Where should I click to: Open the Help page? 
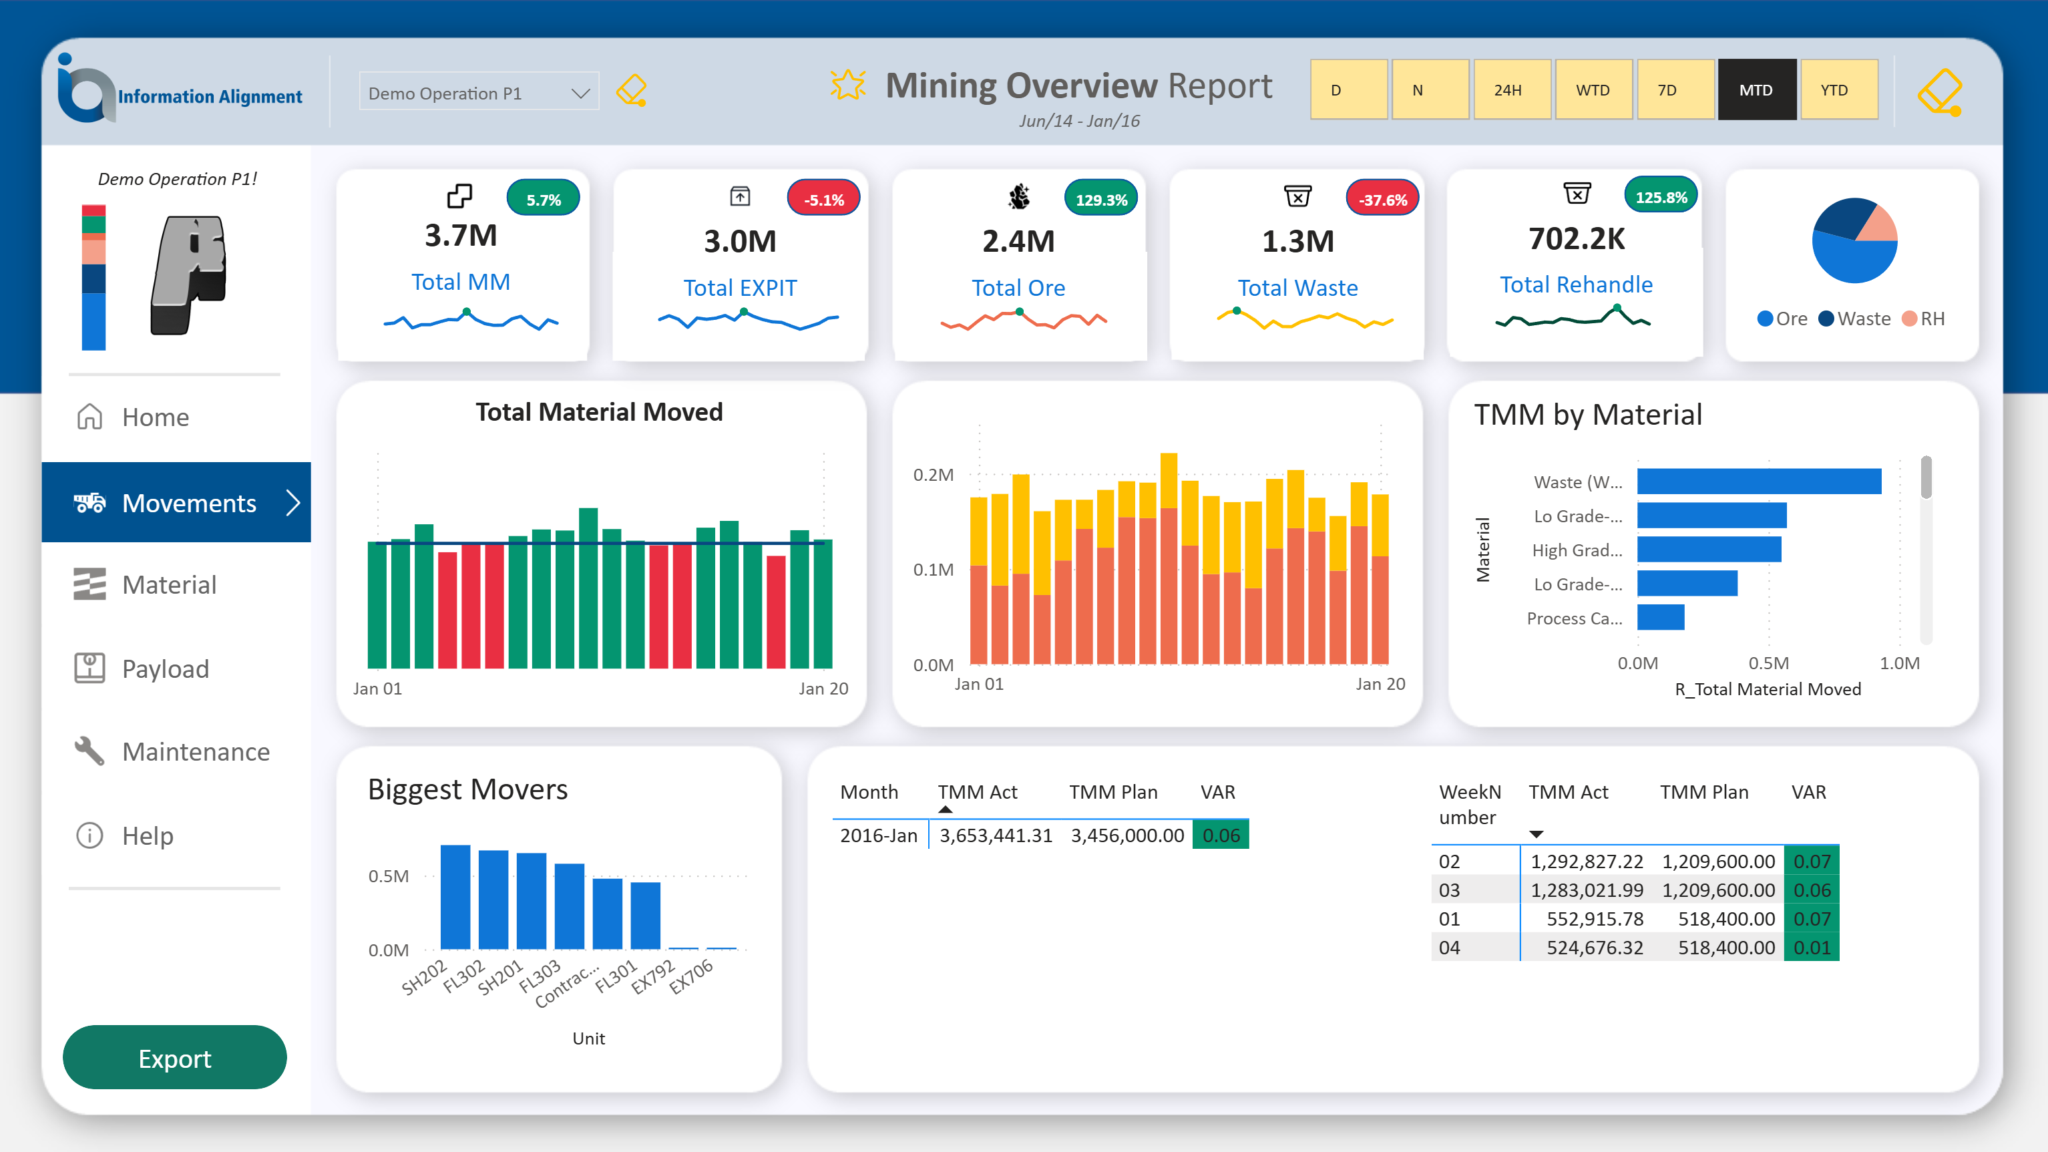click(176, 835)
